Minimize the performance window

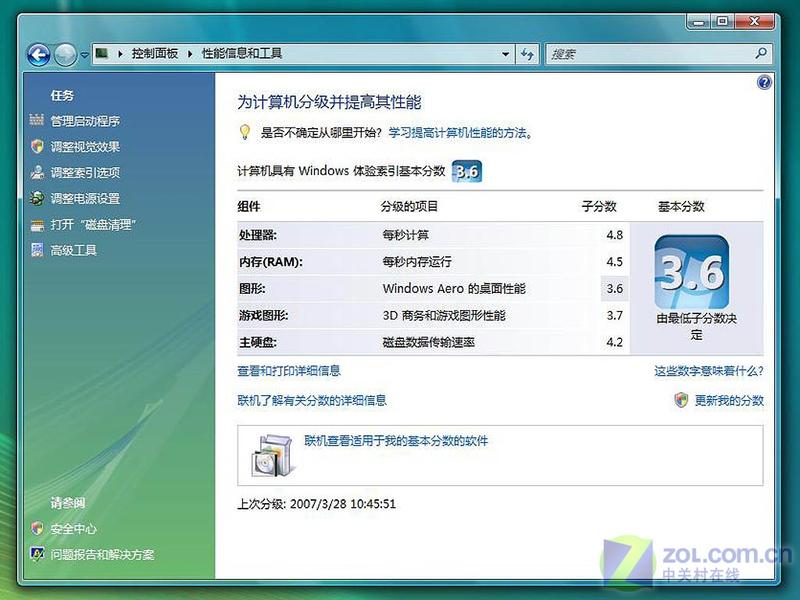[699, 22]
